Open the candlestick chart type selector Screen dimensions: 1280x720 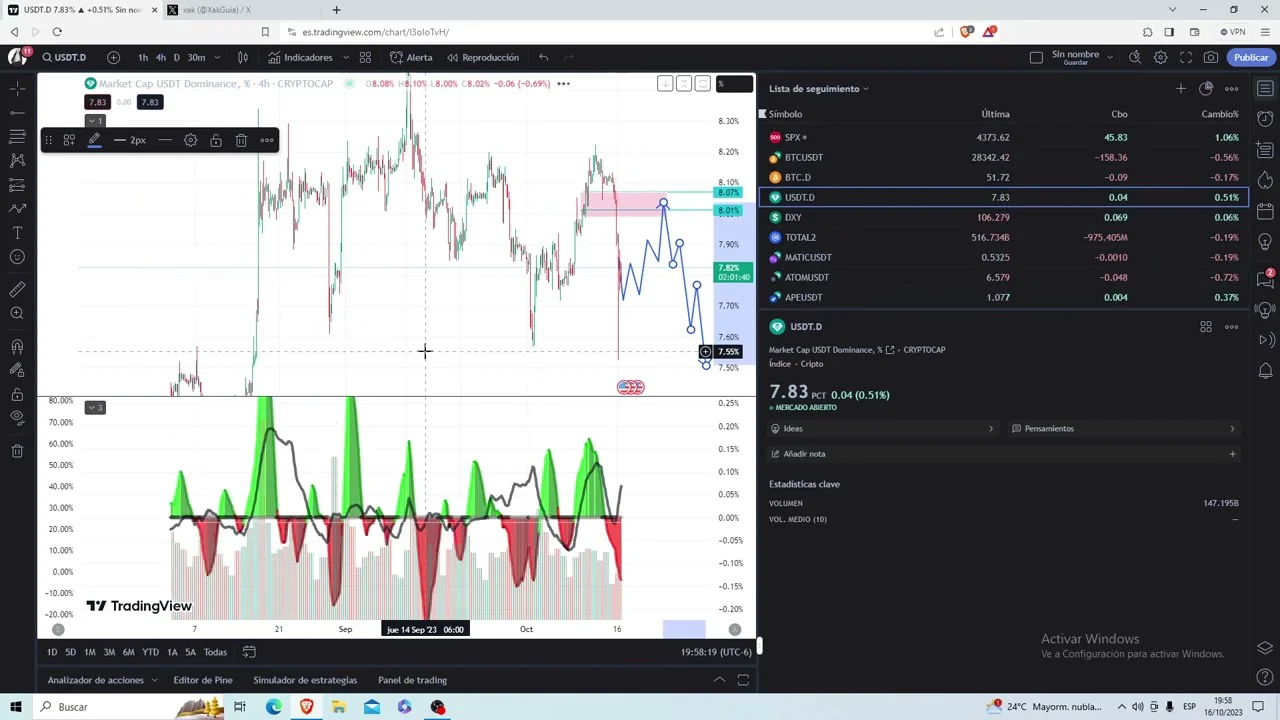click(x=242, y=57)
